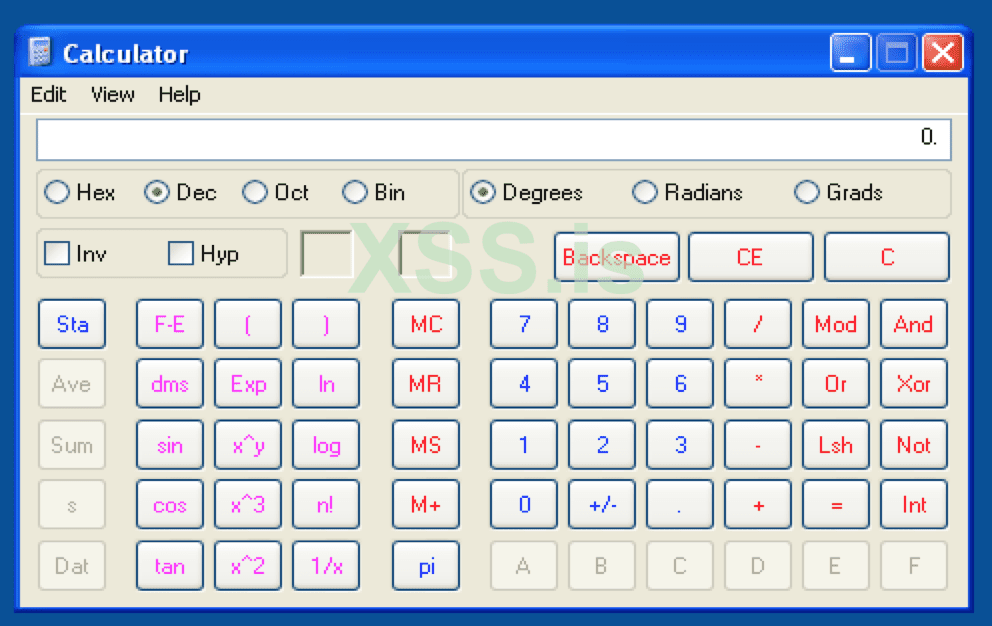The height and width of the screenshot is (626, 992).
Task: Click the digit 2 button
Action: [602, 445]
